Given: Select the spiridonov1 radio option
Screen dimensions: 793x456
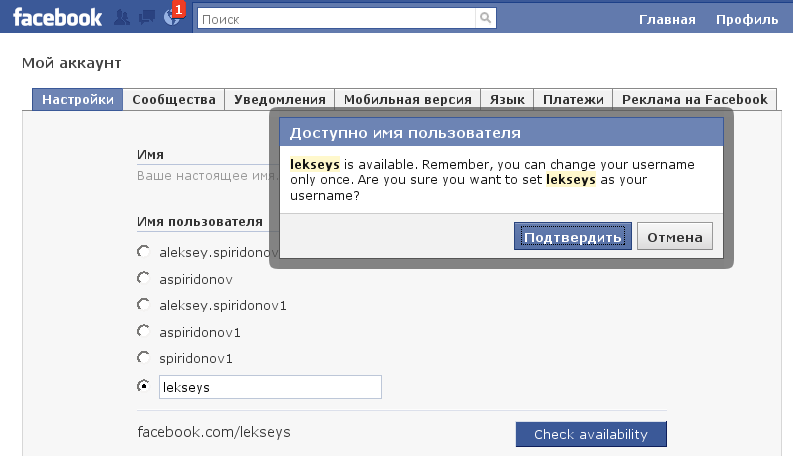Looking at the screenshot, I should [144, 357].
